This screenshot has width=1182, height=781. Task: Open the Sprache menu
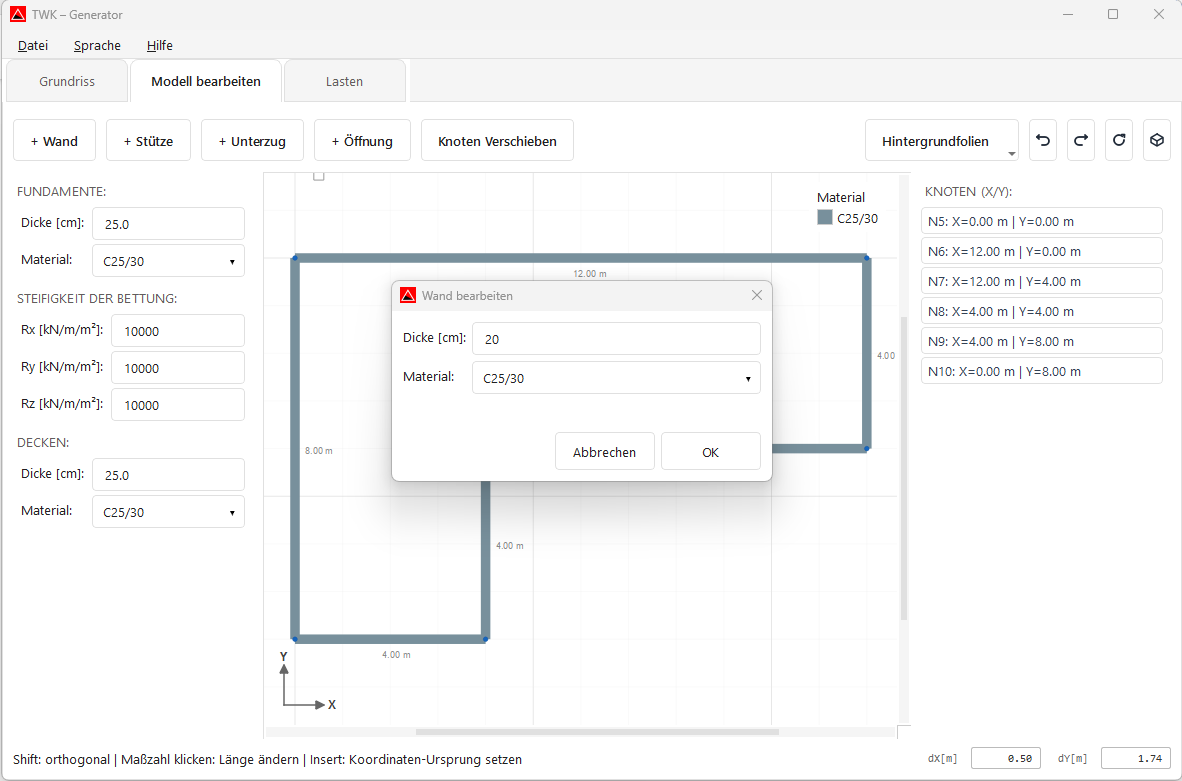96,45
